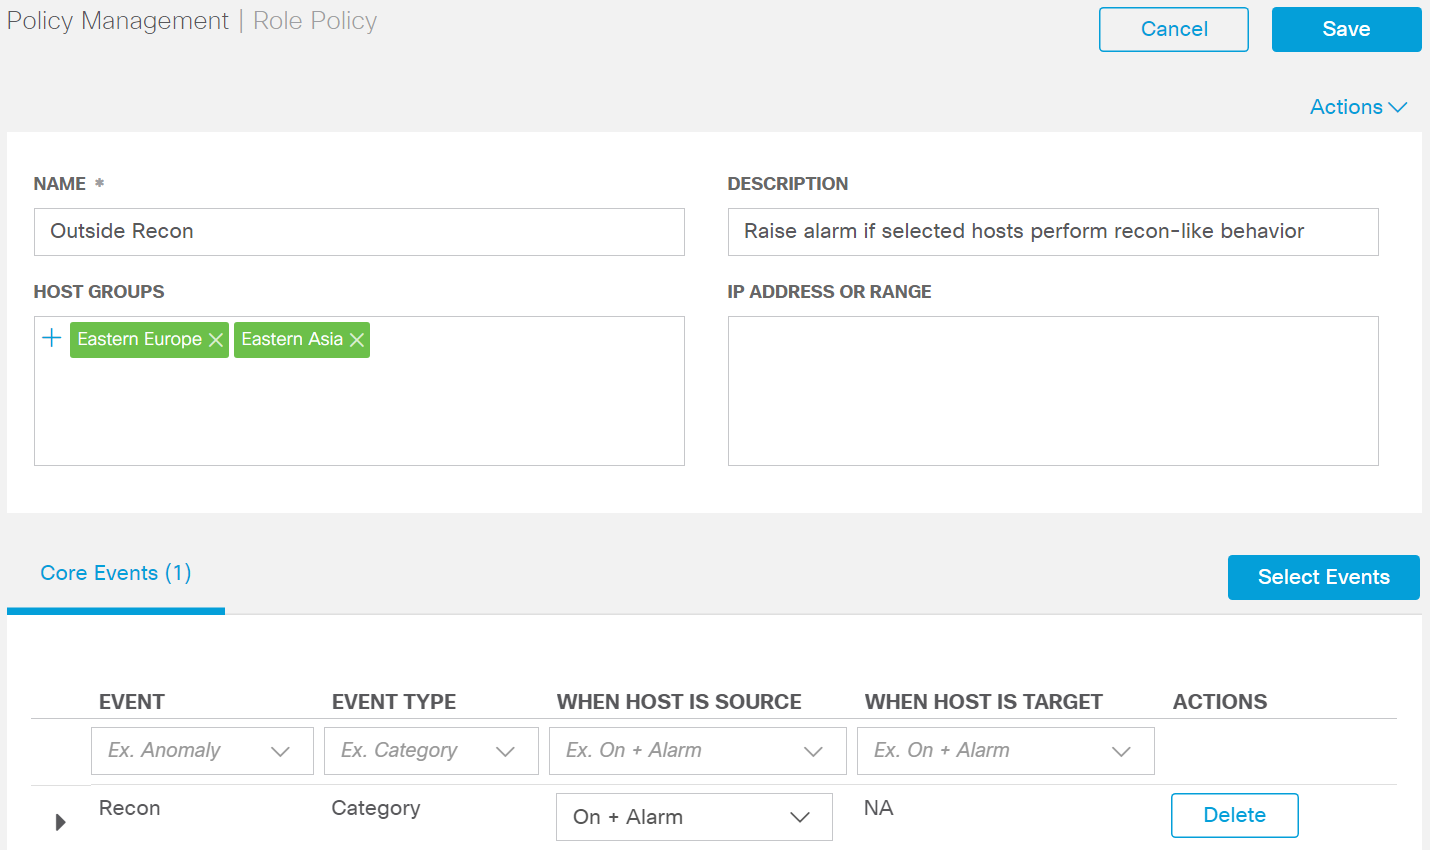Click the Eastern Europe tag label
This screenshot has height=850, width=1430.
click(140, 339)
